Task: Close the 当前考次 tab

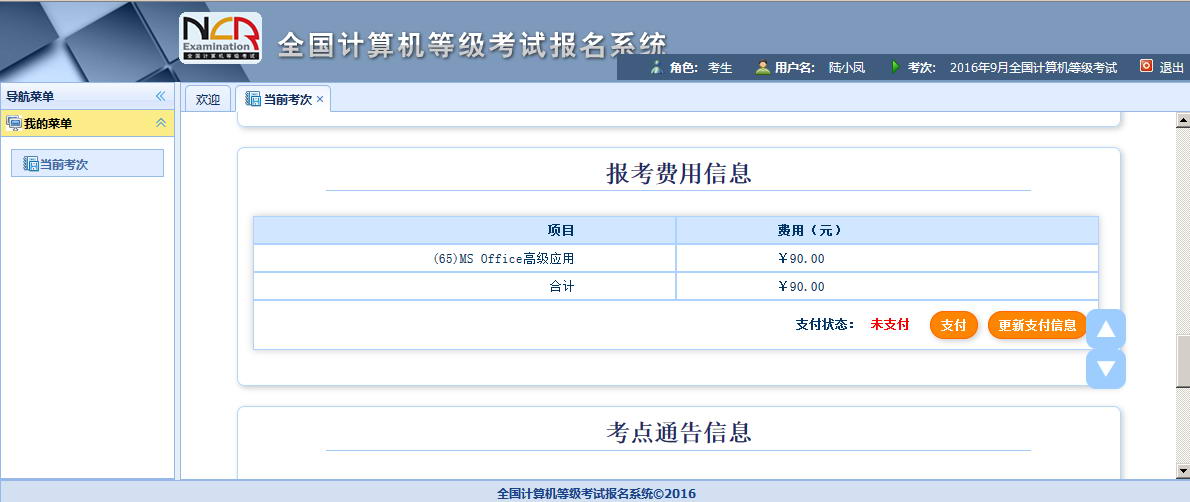Action: 320,99
